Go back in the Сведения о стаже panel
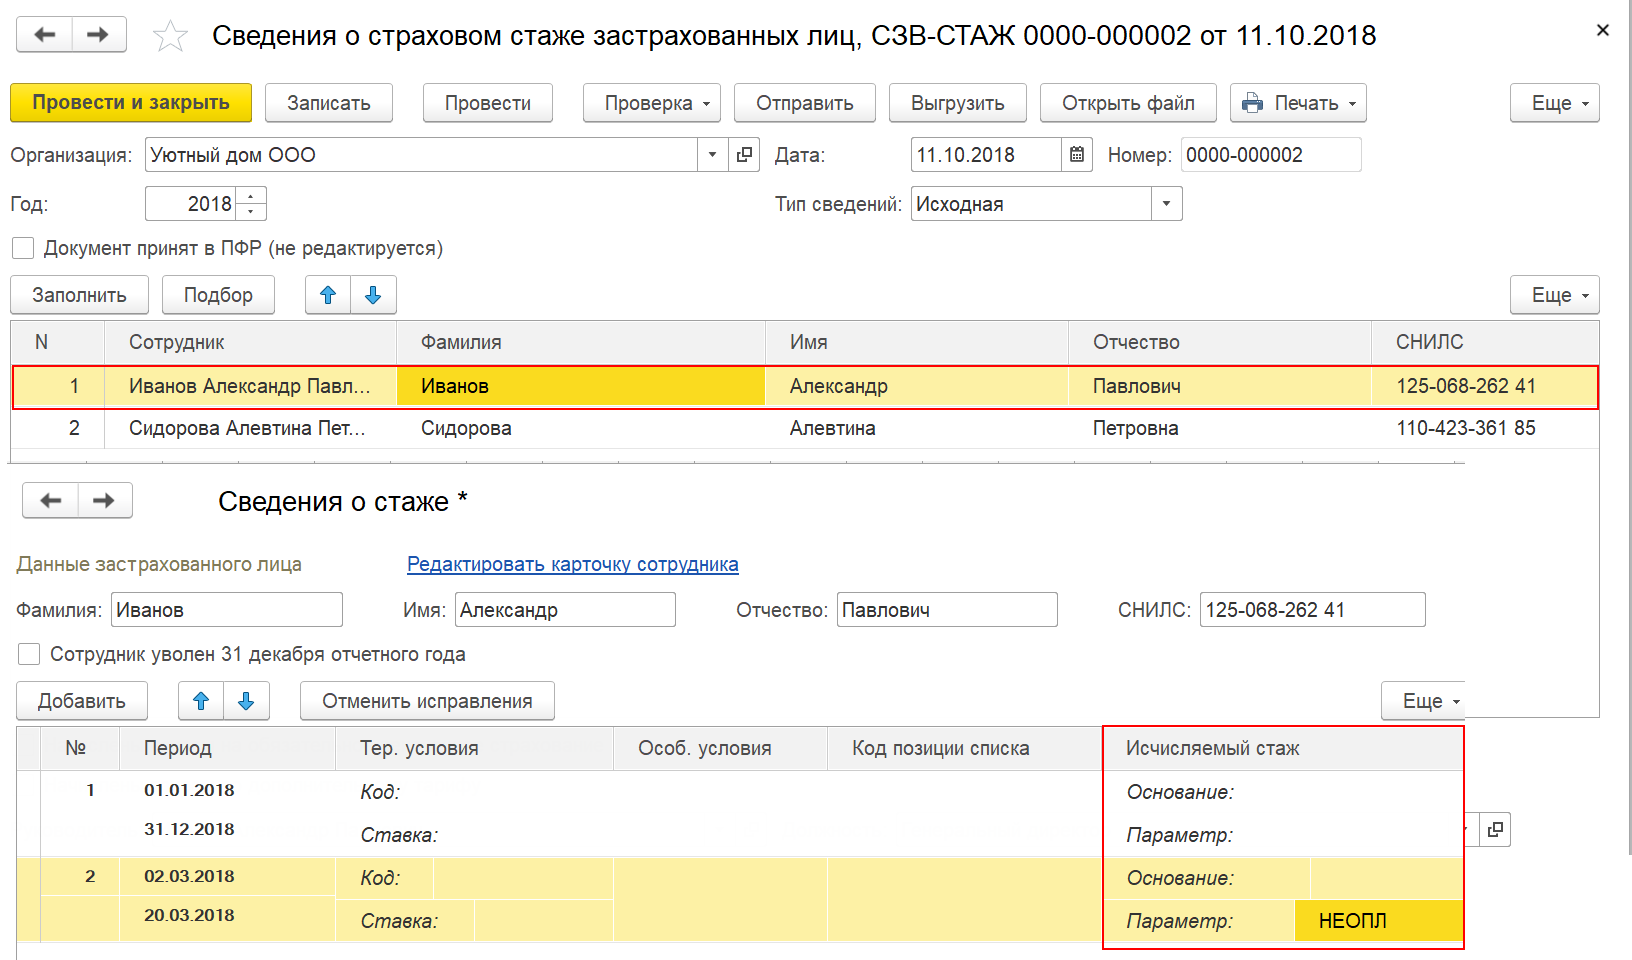This screenshot has height=960, width=1632. (x=51, y=501)
